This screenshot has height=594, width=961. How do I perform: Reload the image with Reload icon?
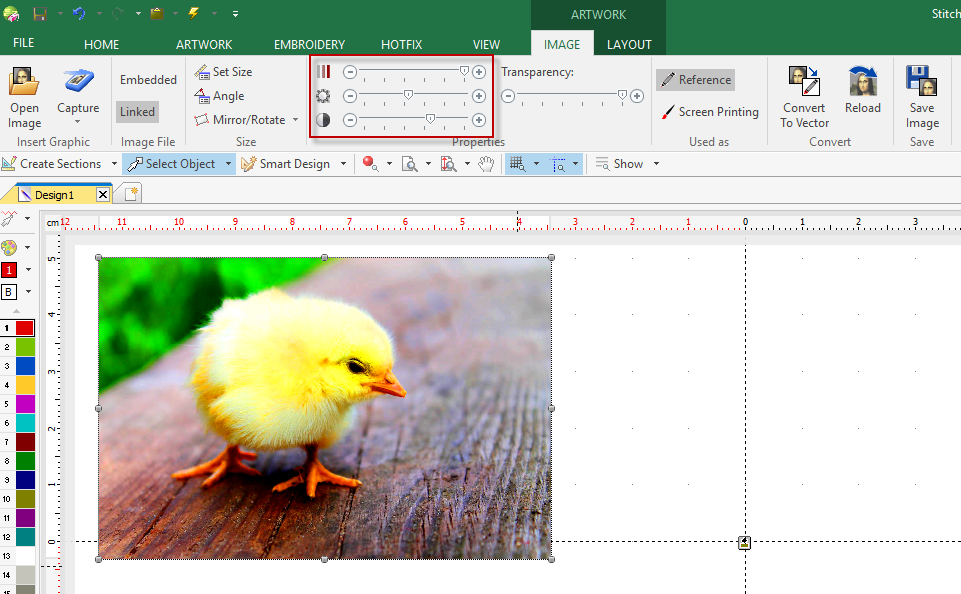point(862,81)
